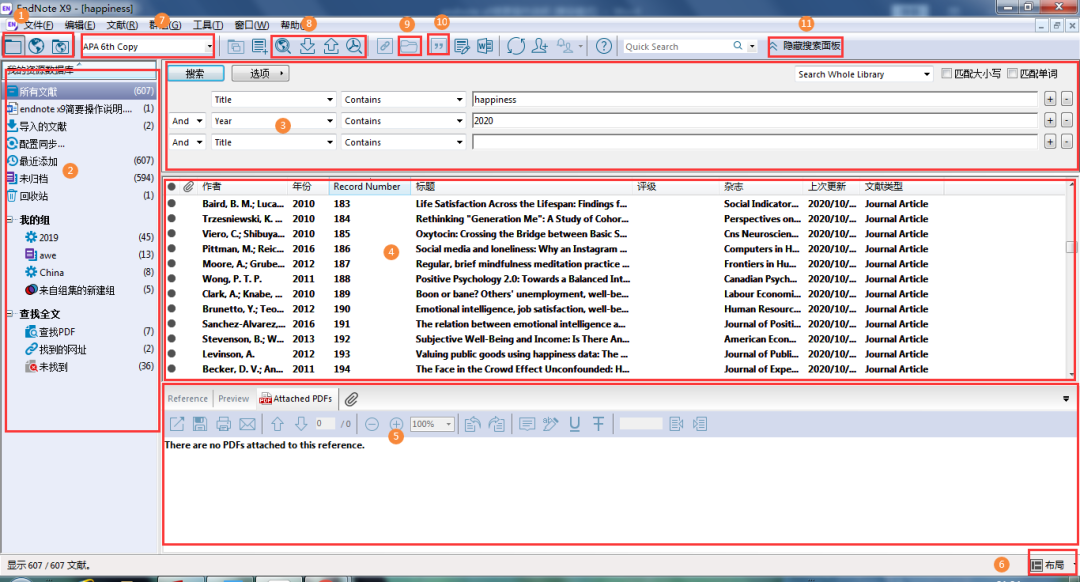Click the open PDF externally icon
This screenshot has height=582, width=1080.
[177, 424]
